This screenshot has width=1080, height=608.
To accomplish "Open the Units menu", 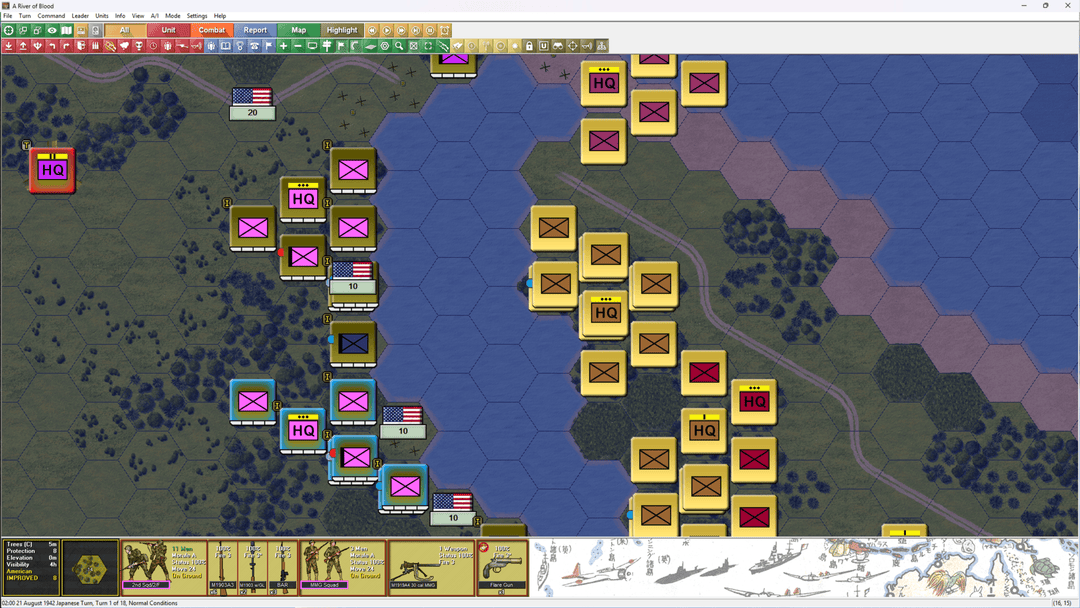I will coord(102,16).
